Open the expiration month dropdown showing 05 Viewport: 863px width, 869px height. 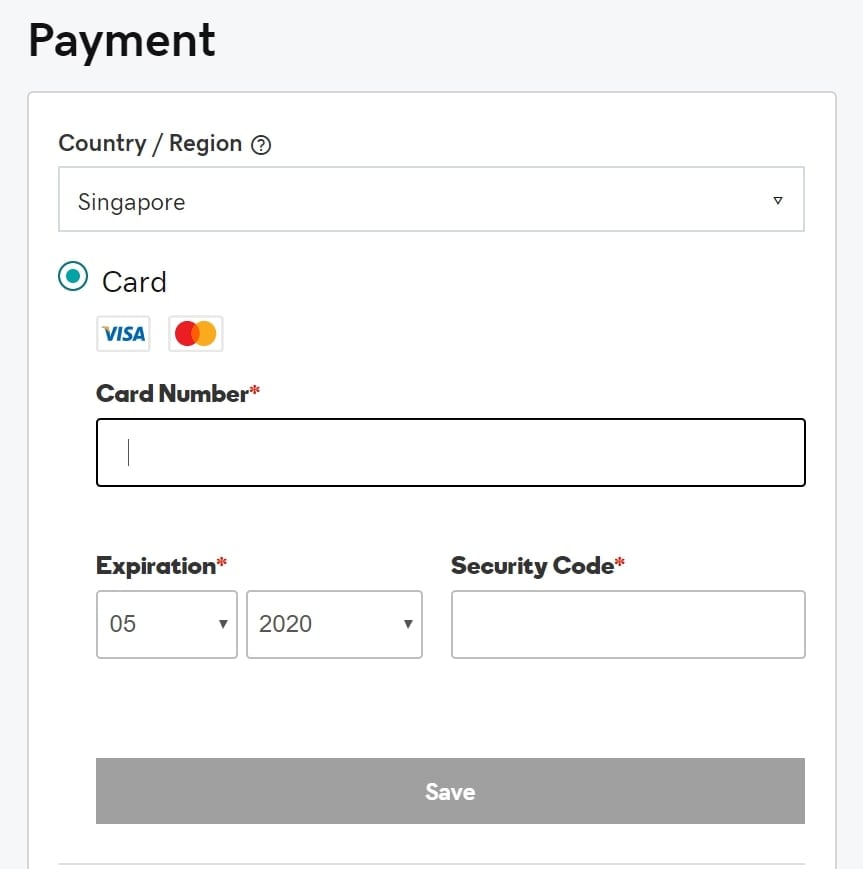click(167, 625)
